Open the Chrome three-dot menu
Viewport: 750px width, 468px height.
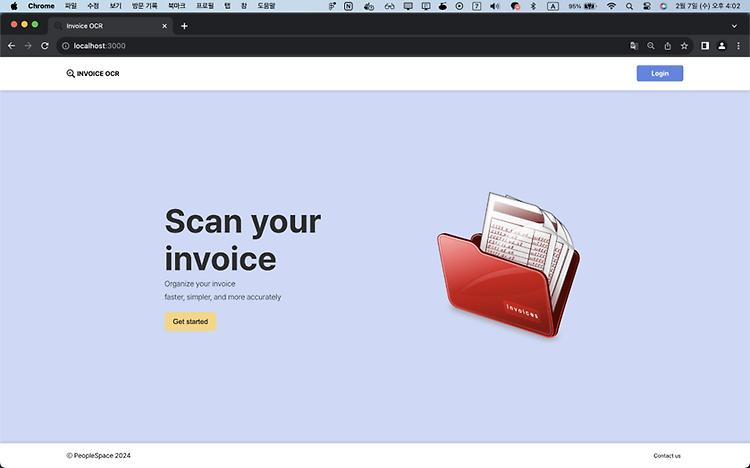click(x=738, y=46)
